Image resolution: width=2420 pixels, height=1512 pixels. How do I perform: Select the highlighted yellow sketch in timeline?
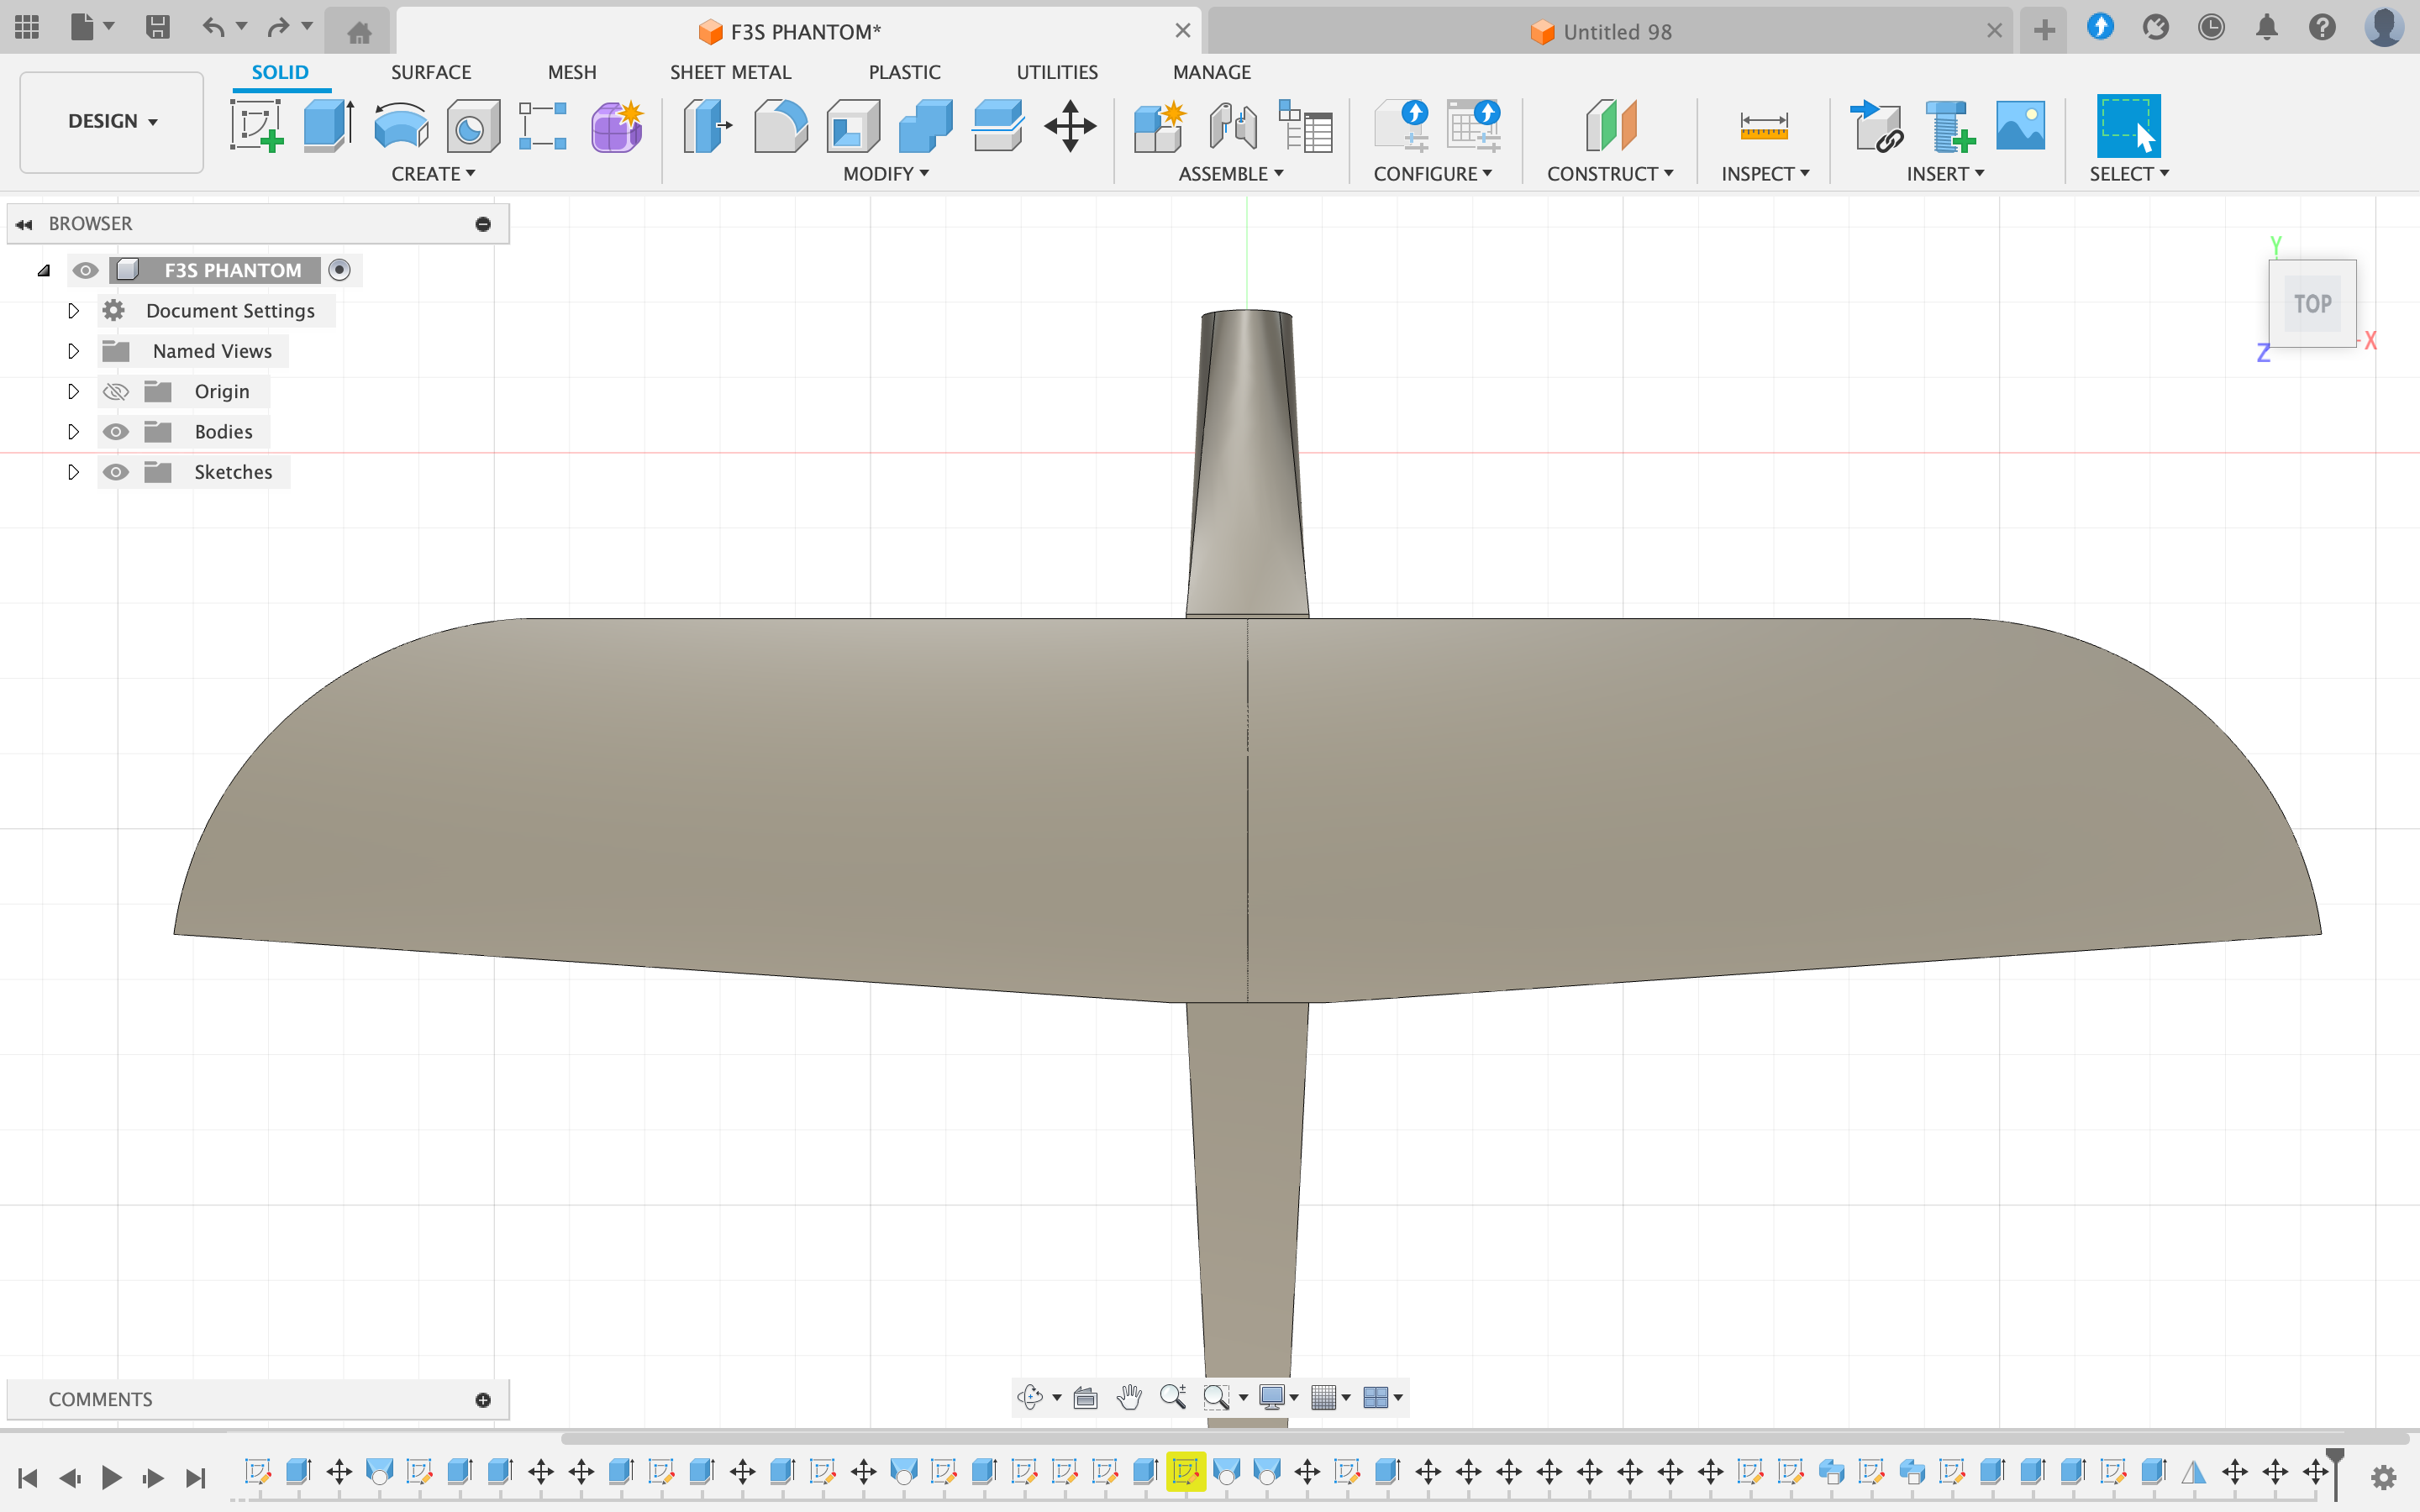coord(1186,1472)
